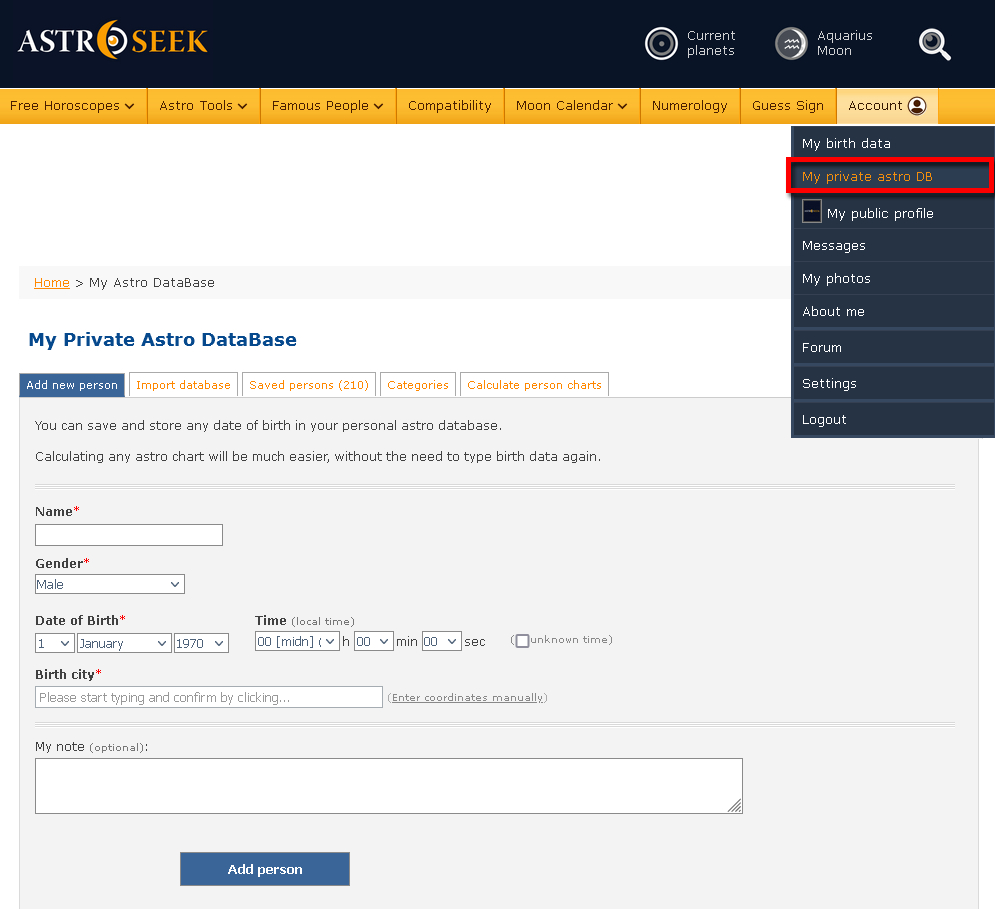Open the Import database tab
This screenshot has height=909, width=995.
tap(183, 385)
